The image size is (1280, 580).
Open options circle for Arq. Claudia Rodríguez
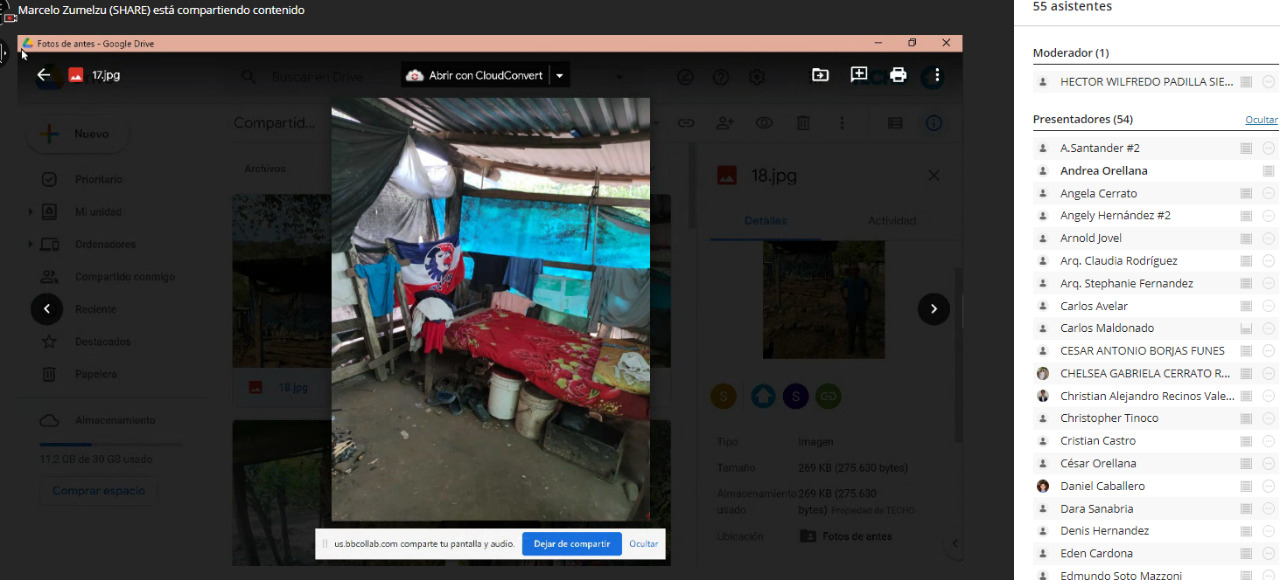(1268, 261)
